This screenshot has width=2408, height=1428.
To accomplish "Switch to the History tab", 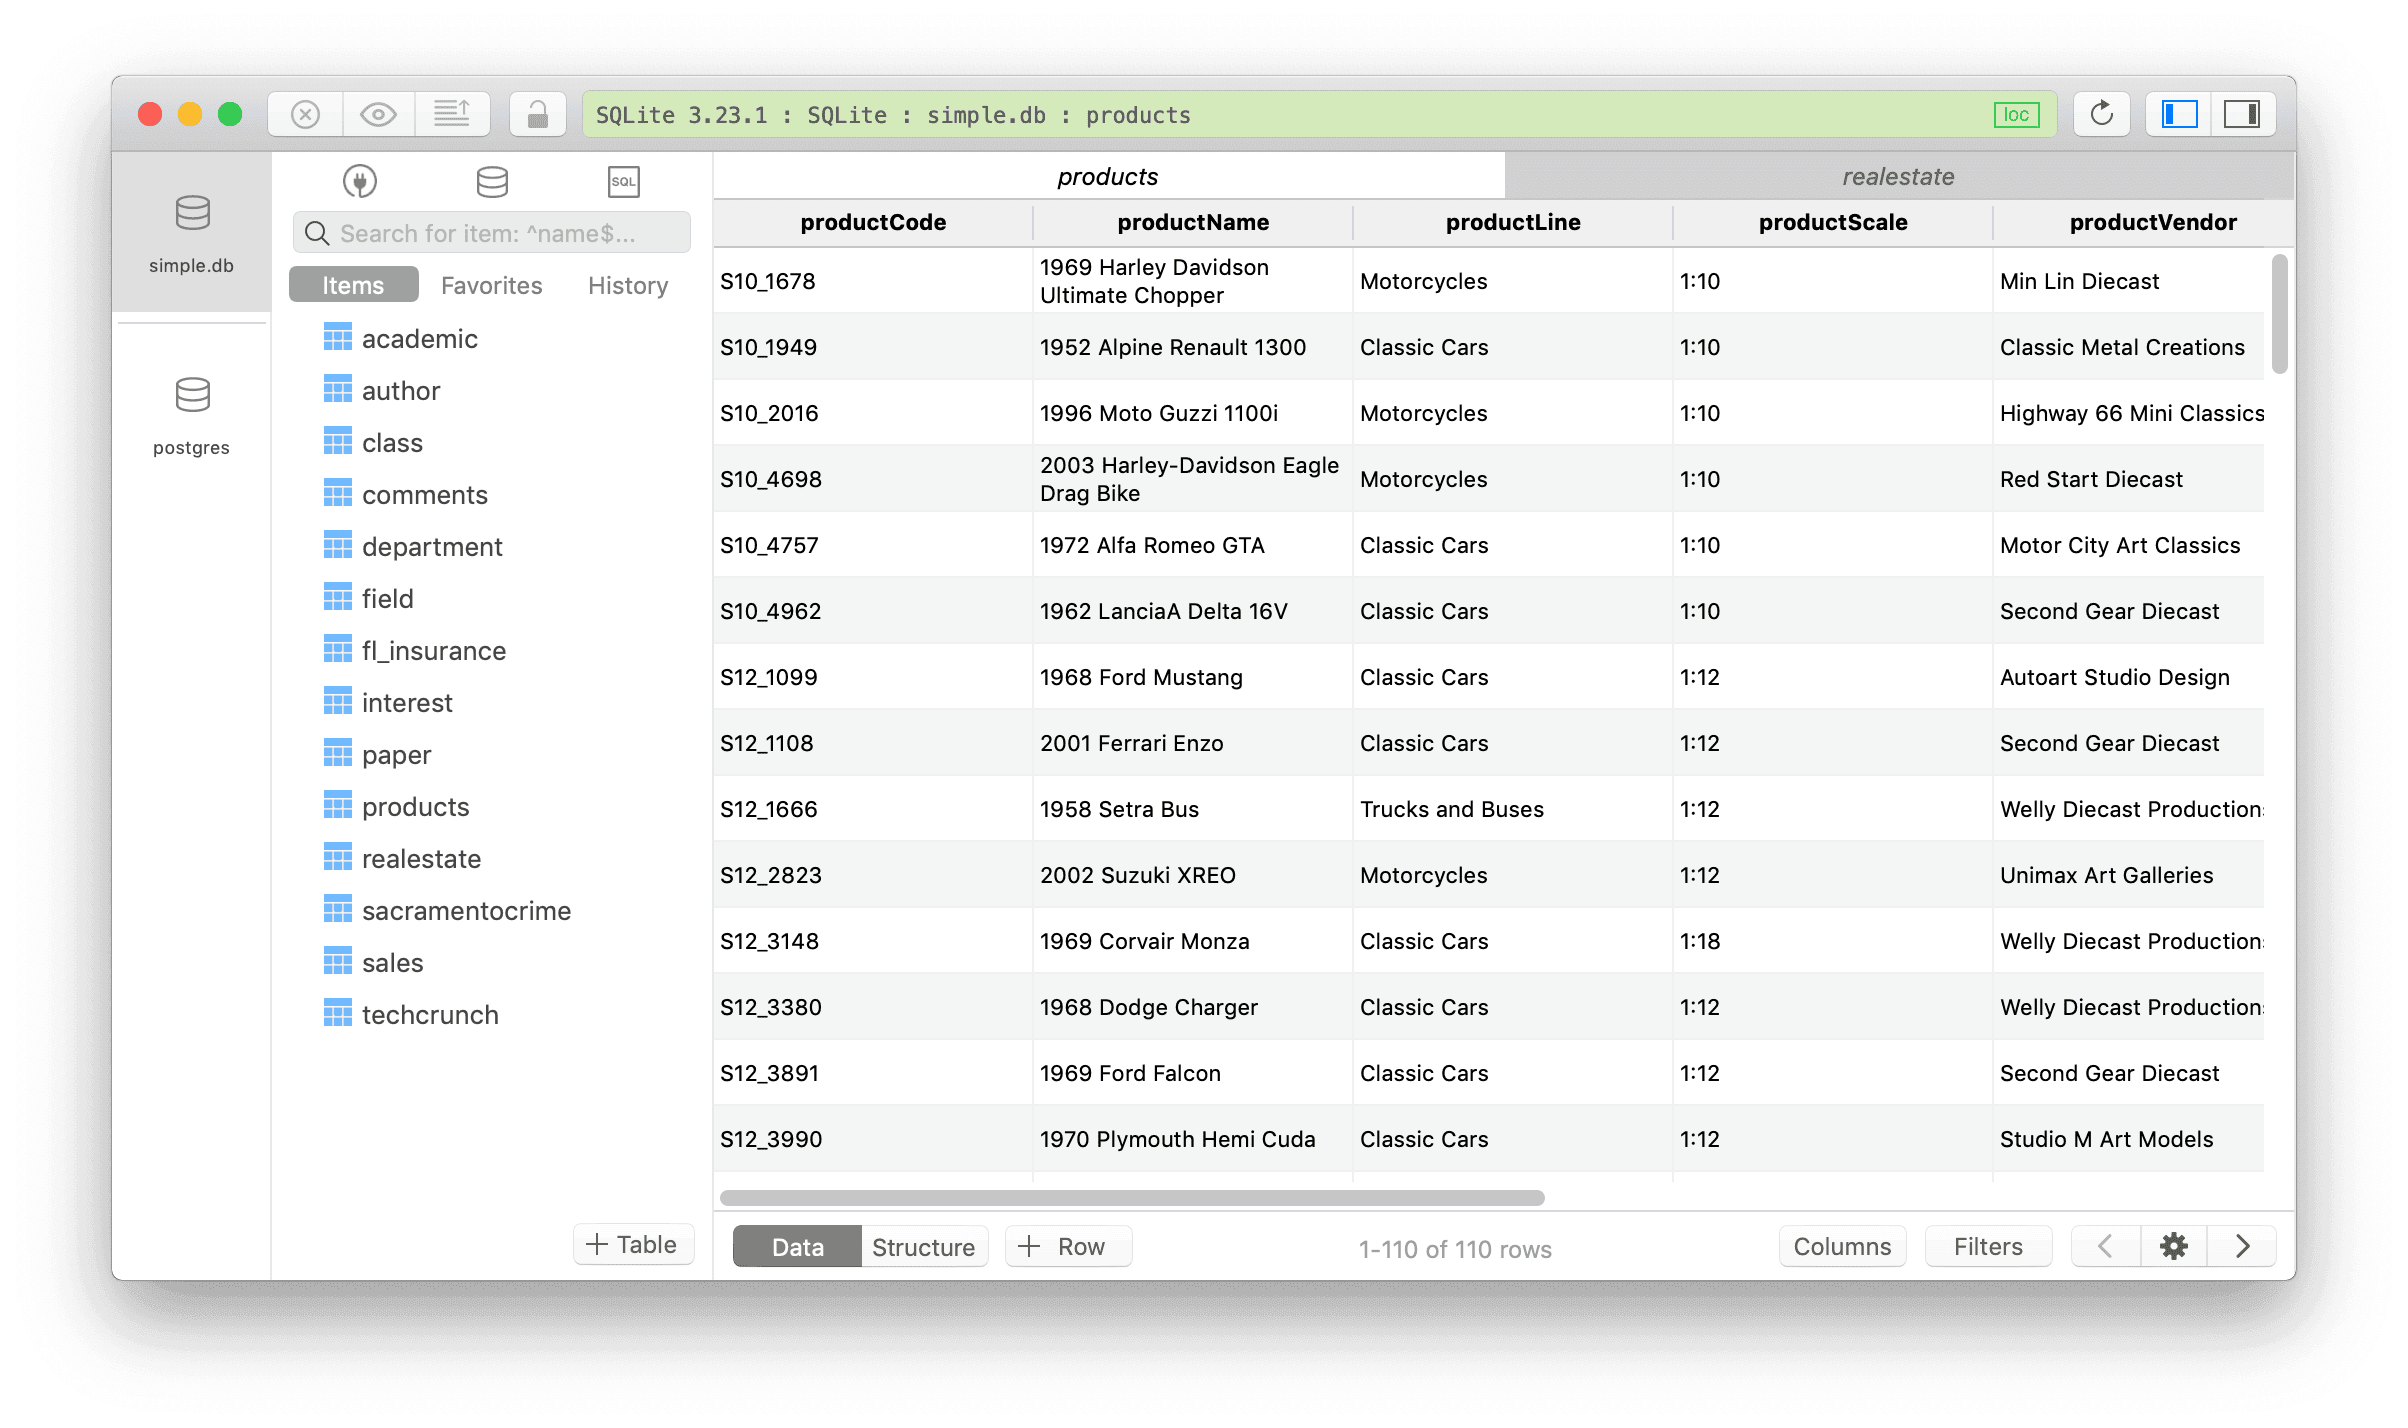I will click(628, 285).
